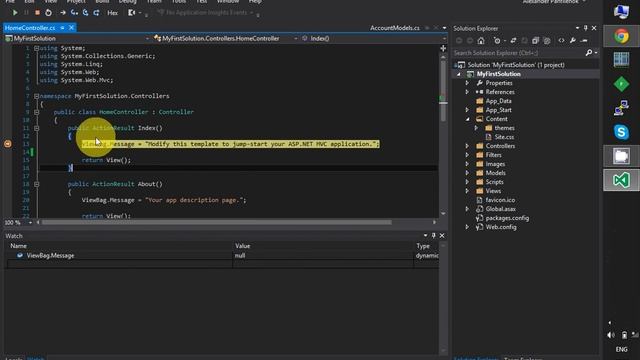Expand the Controllers folder
Image resolution: width=640 pixels, height=360 pixels.
click(x=467, y=146)
